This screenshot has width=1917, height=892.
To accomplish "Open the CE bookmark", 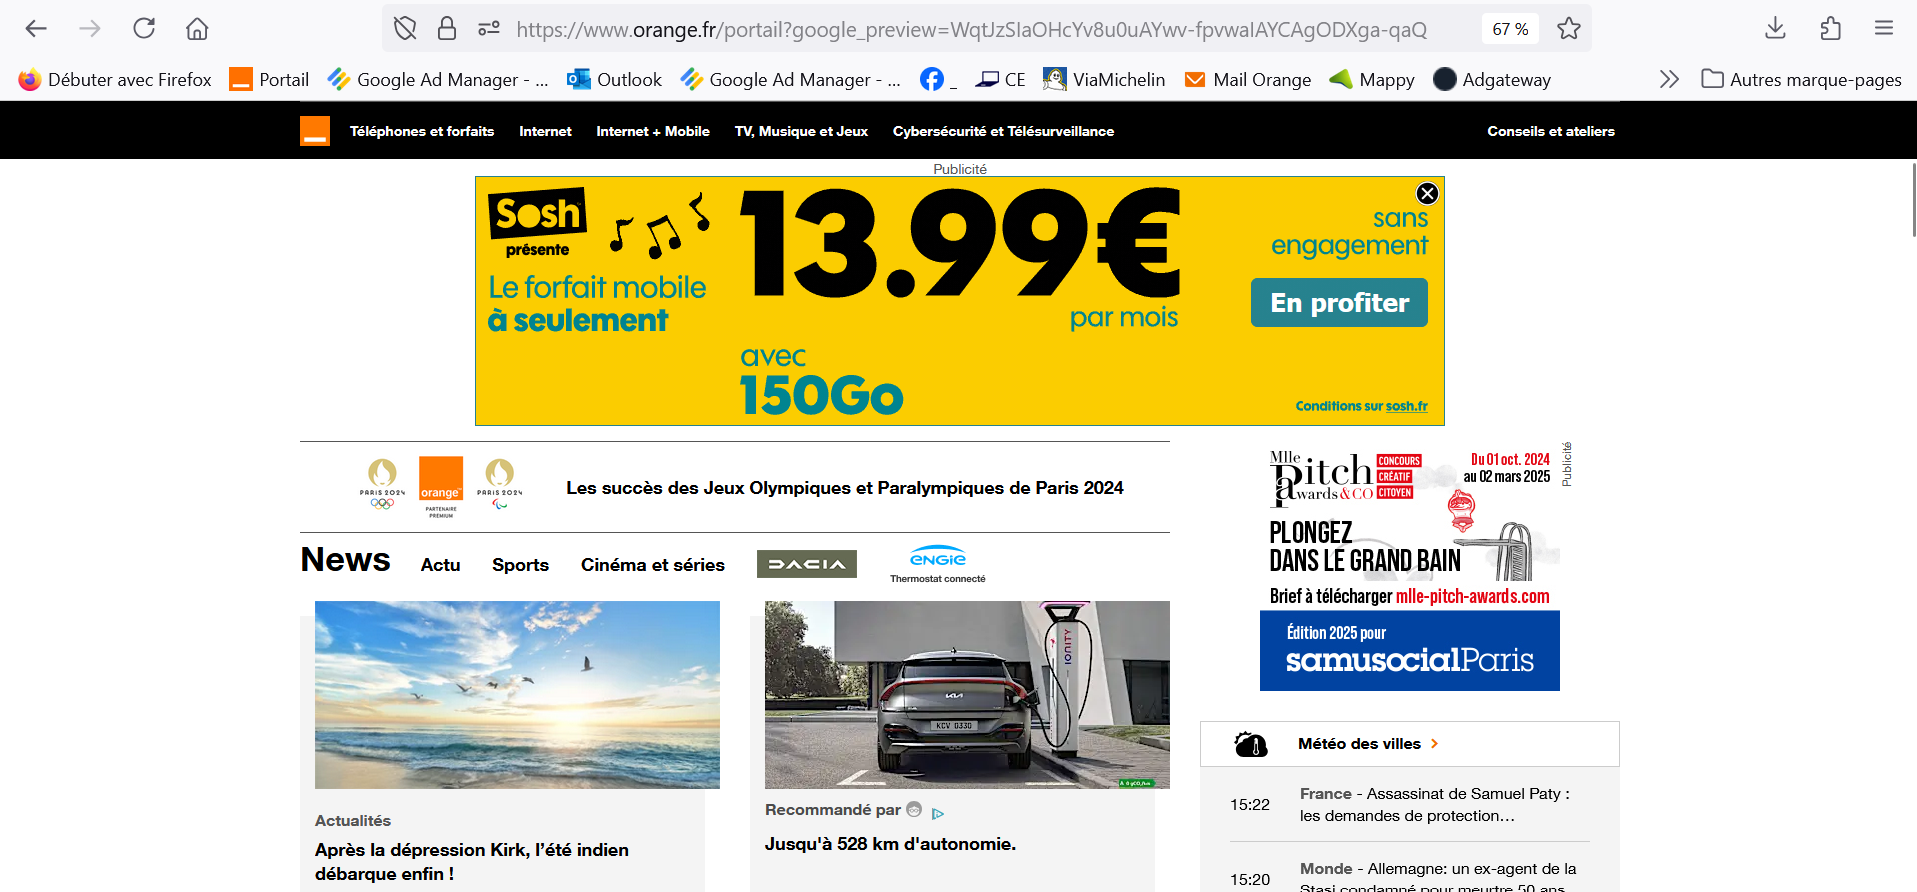I will (1001, 79).
